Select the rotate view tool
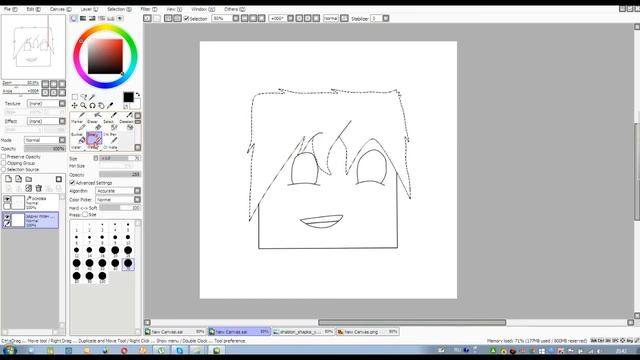 click(92, 105)
